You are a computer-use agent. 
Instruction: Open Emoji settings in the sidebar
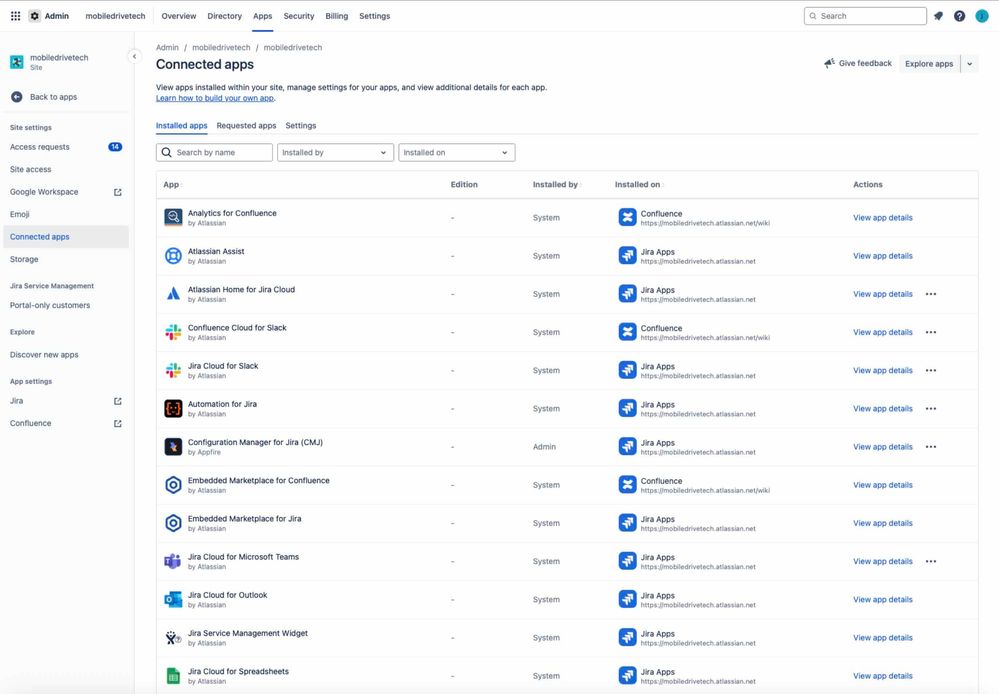(66, 214)
